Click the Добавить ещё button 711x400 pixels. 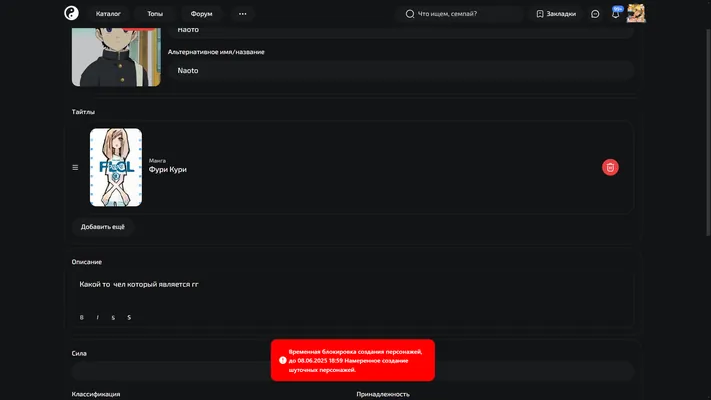click(x=102, y=227)
